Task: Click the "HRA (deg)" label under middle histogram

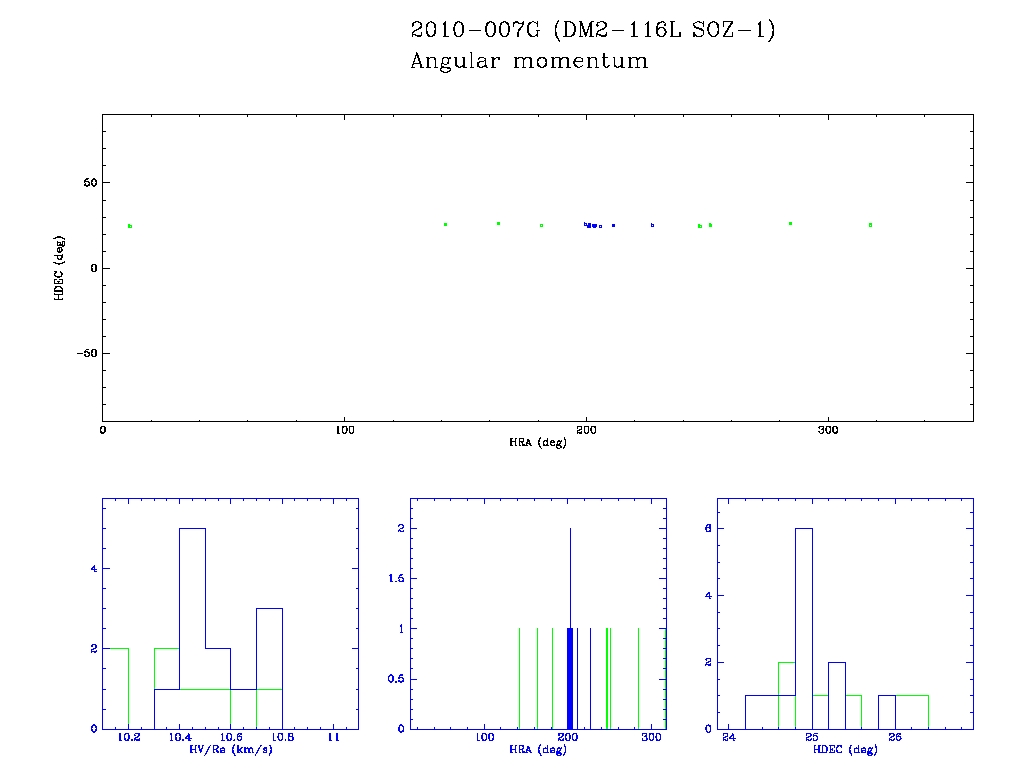Action: [538, 750]
